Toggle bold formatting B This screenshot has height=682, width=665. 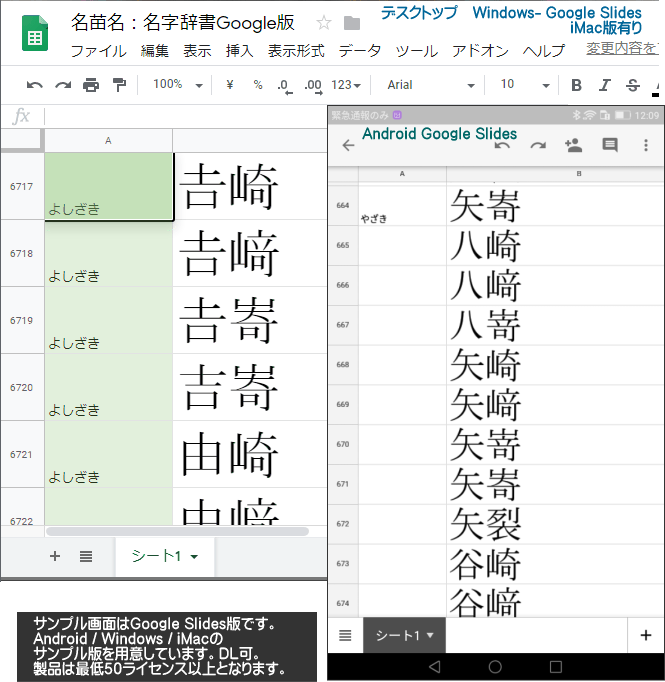[576, 85]
